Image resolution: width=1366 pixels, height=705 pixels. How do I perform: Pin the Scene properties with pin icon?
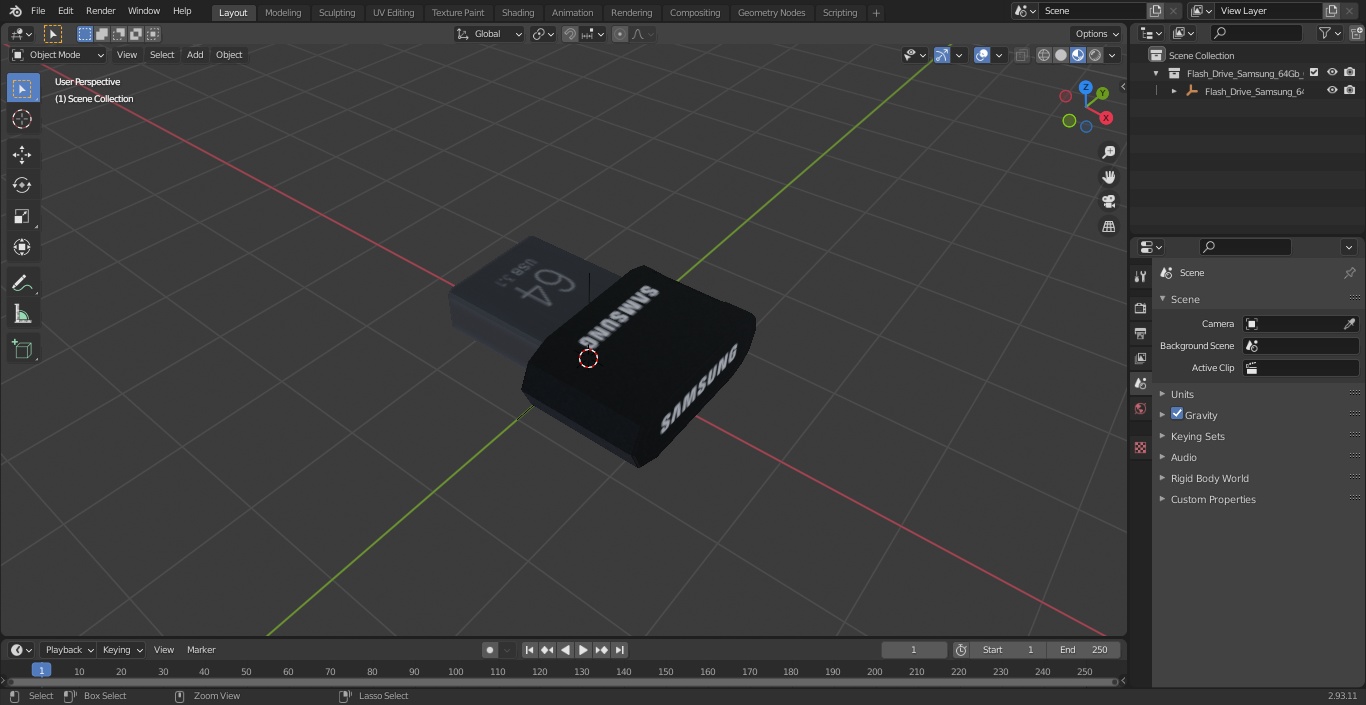point(1349,273)
